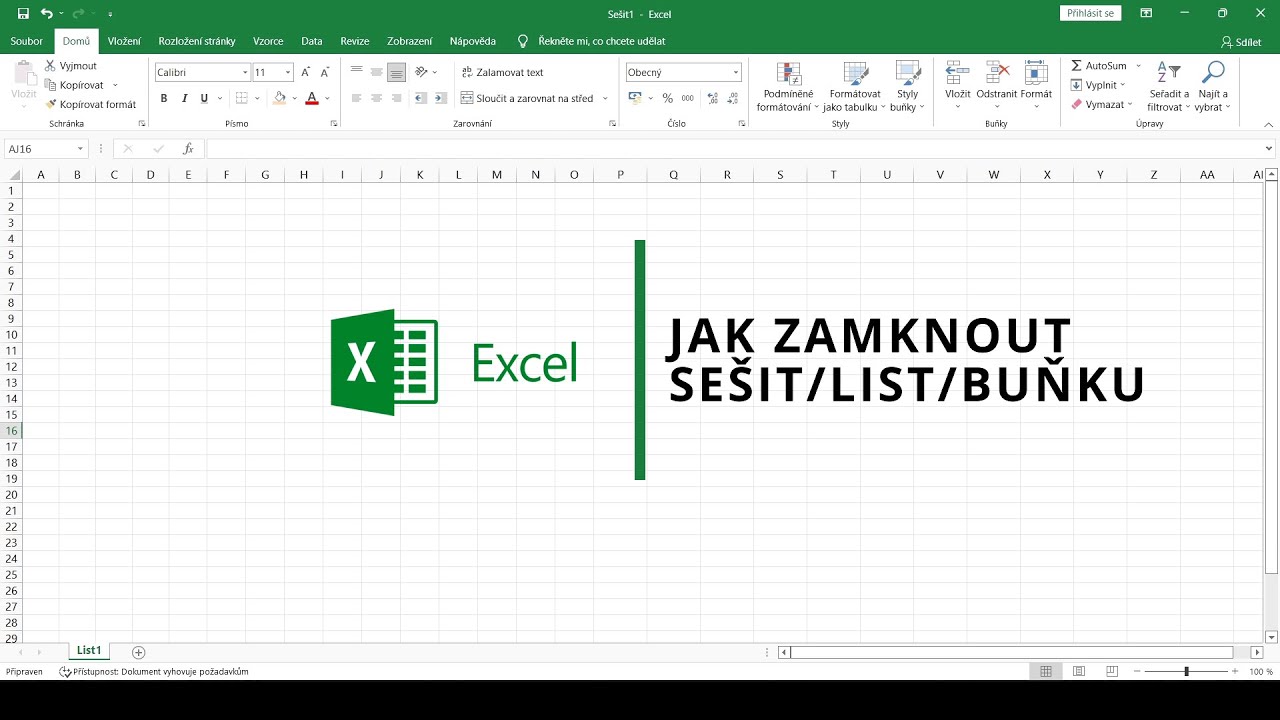Viewport: 1280px width, 720px height.
Task: Open the font size 11 dropdown
Action: pyautogui.click(x=288, y=73)
